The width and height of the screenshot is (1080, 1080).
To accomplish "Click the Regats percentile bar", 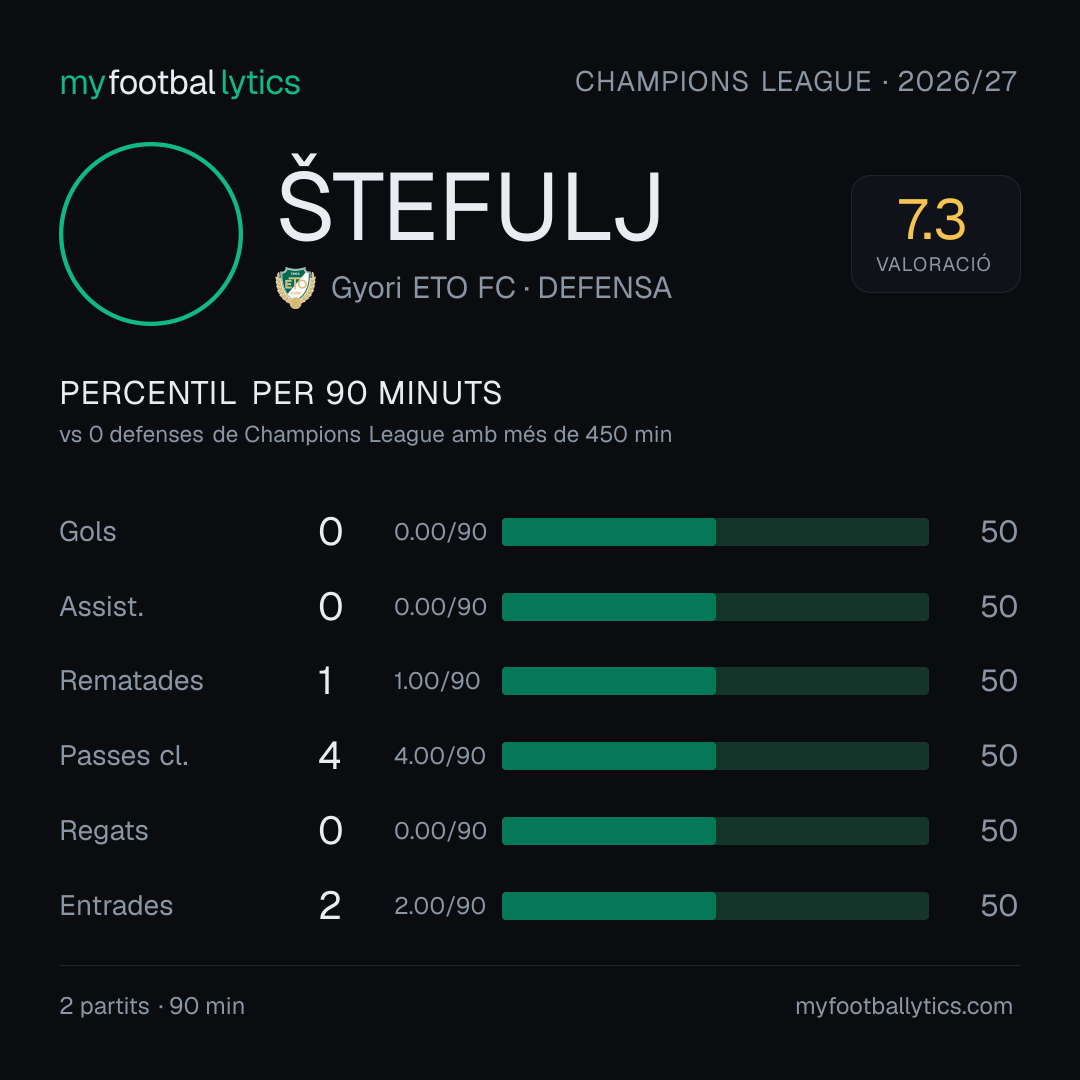I will tap(715, 831).
